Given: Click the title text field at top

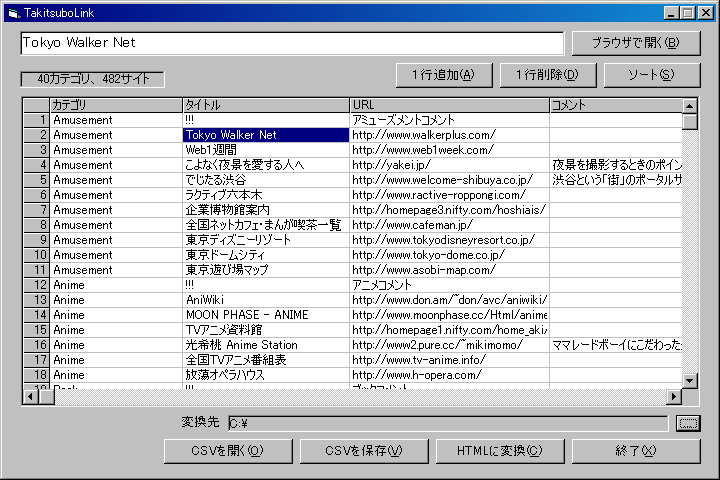Looking at the screenshot, I should coord(292,43).
